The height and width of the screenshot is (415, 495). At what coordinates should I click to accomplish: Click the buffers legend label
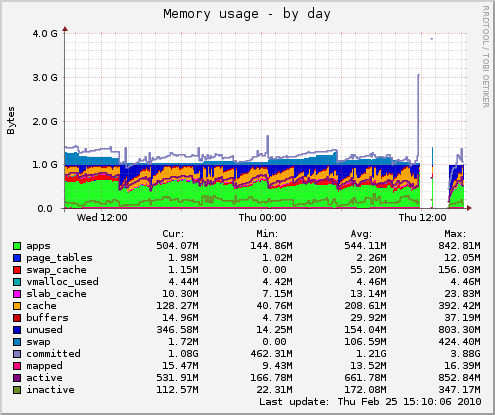pos(47,318)
